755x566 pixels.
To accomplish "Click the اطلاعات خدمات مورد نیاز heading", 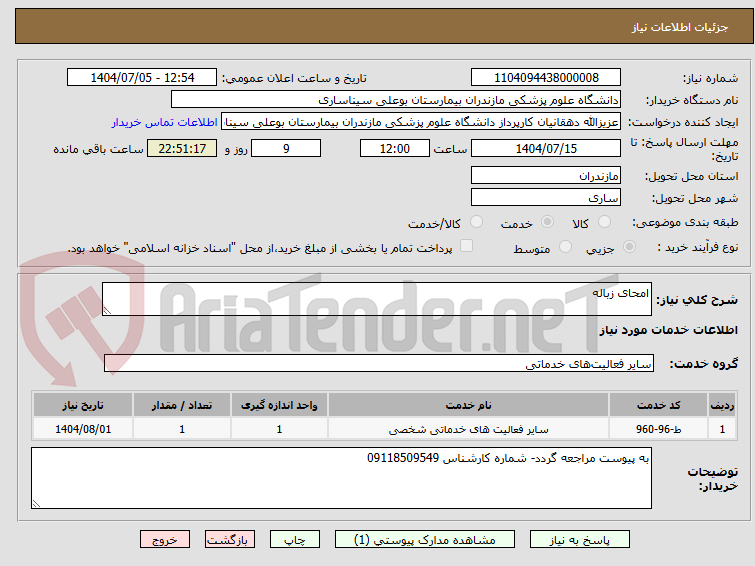I will [668, 330].
